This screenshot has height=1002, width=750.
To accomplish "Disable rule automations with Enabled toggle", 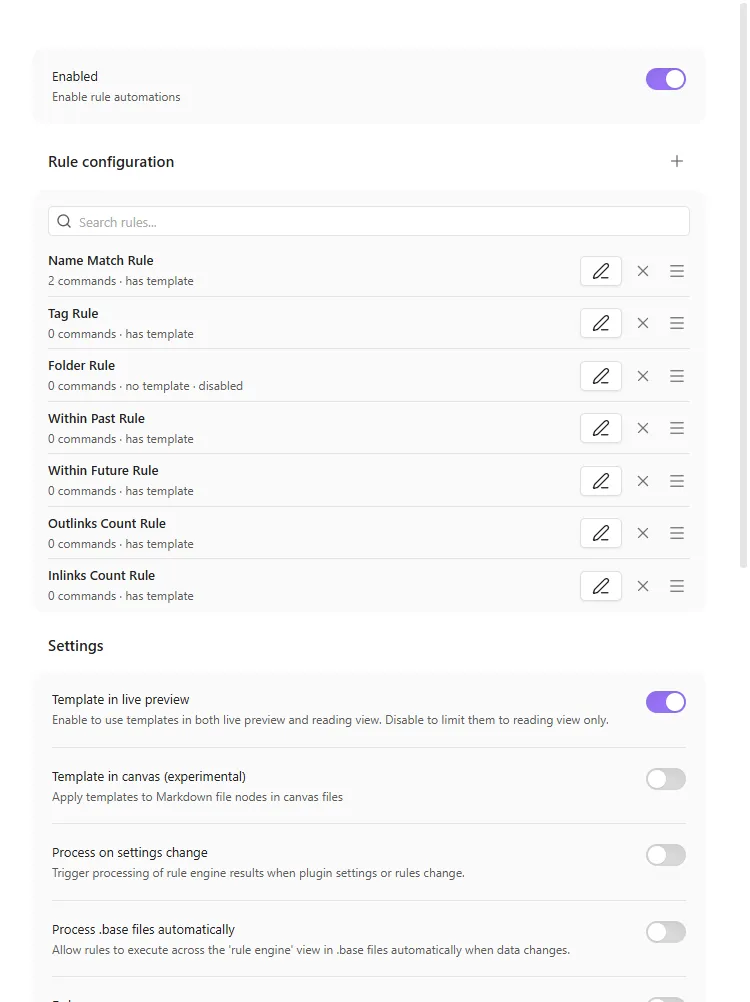I will (666, 79).
